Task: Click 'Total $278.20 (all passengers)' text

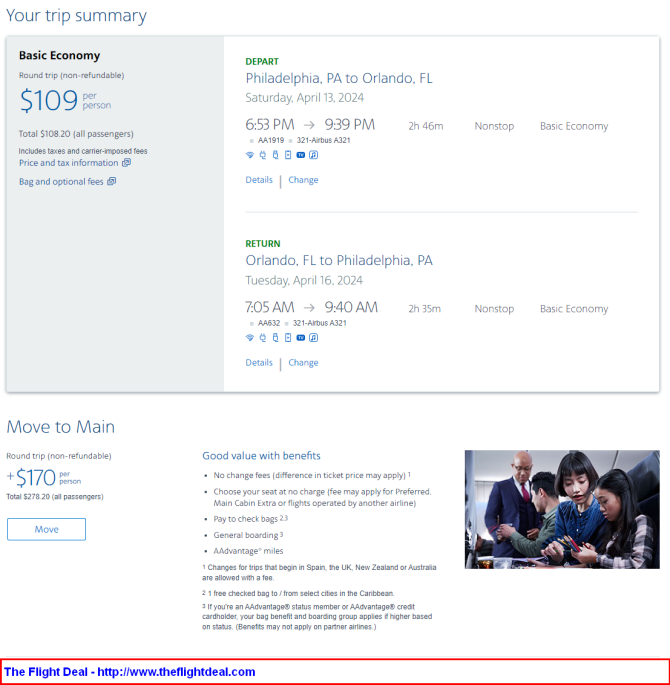Action: click(55, 497)
